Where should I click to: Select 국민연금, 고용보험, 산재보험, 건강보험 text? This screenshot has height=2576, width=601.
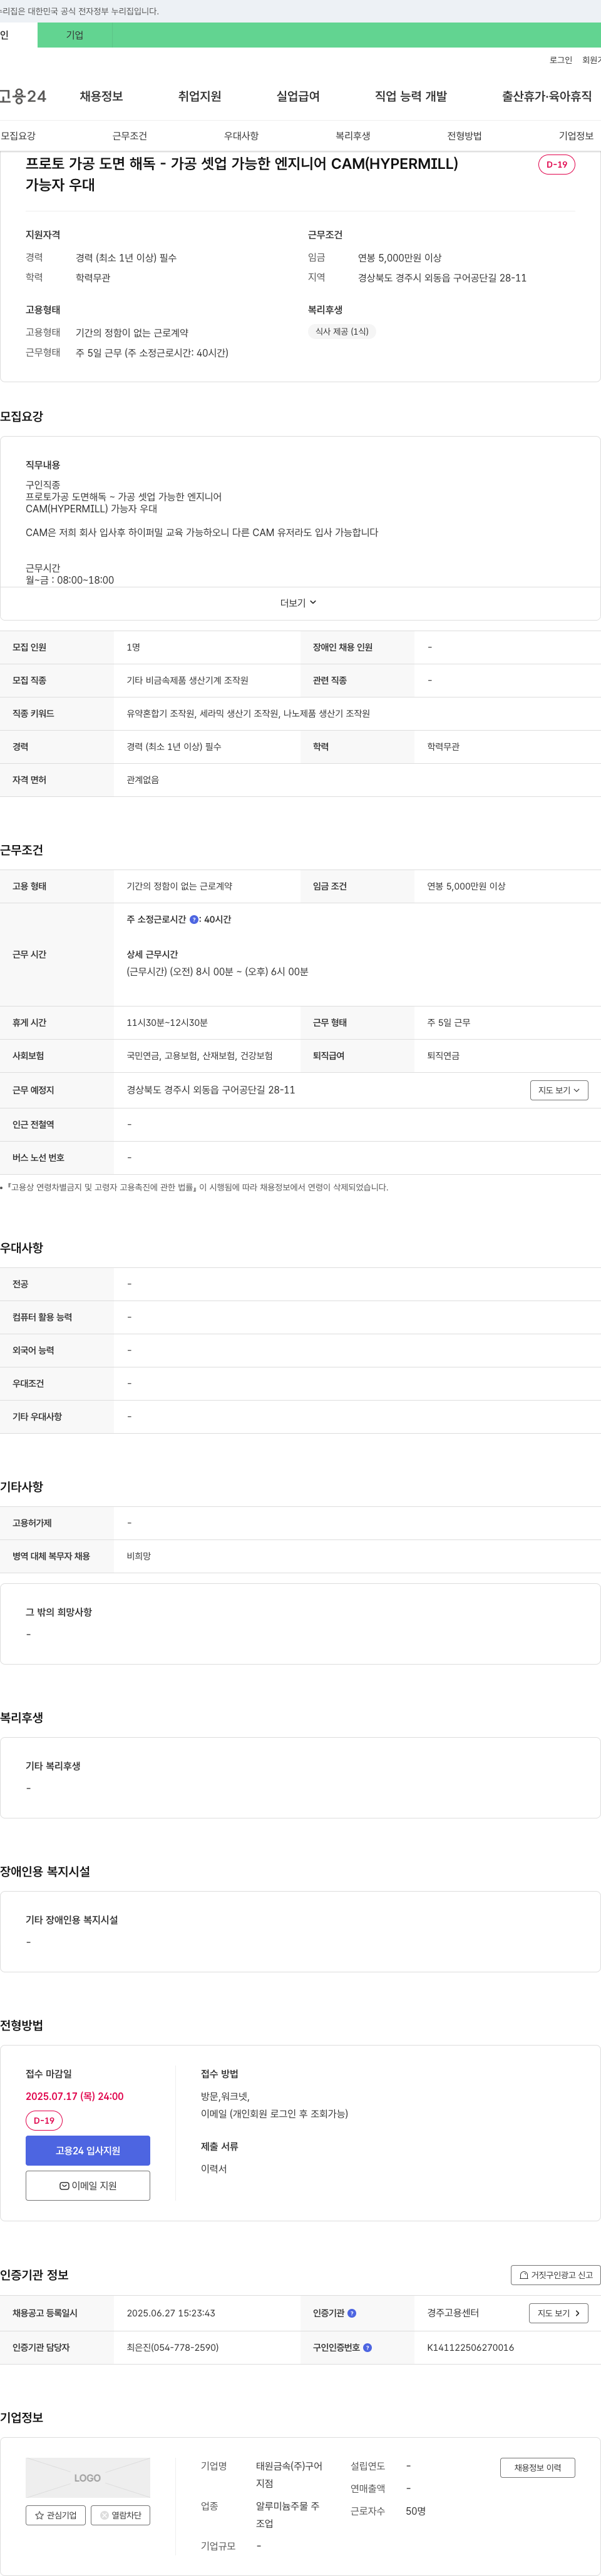(x=200, y=1055)
